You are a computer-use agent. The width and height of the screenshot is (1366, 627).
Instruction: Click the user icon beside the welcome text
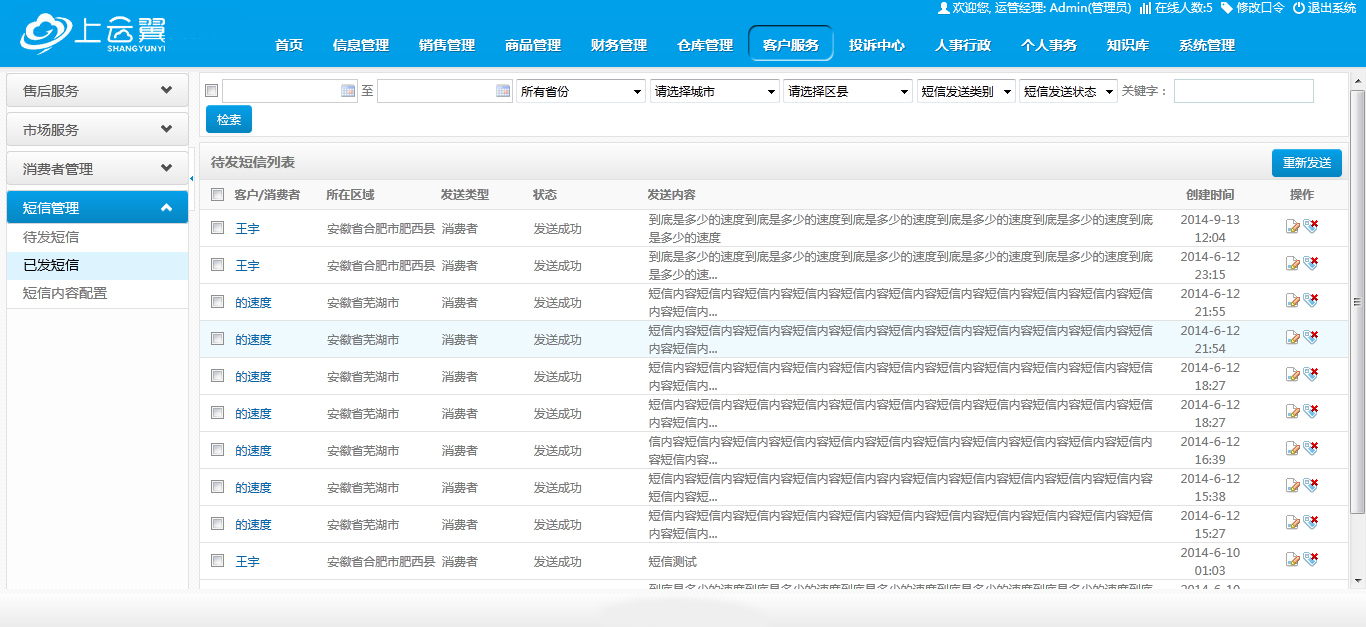click(x=943, y=8)
